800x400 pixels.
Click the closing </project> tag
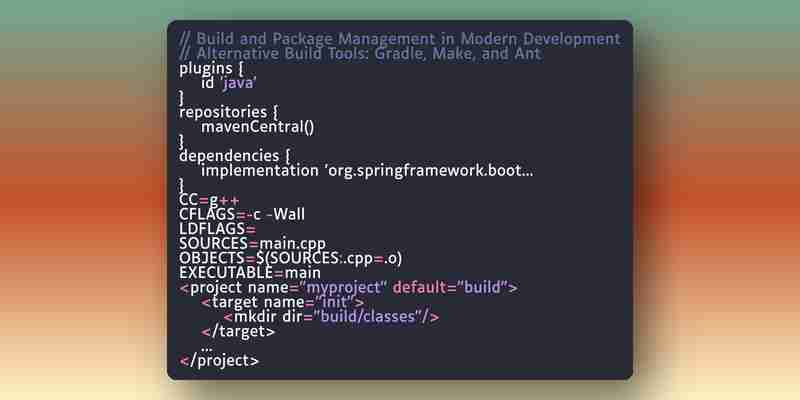pyautogui.click(x=219, y=361)
